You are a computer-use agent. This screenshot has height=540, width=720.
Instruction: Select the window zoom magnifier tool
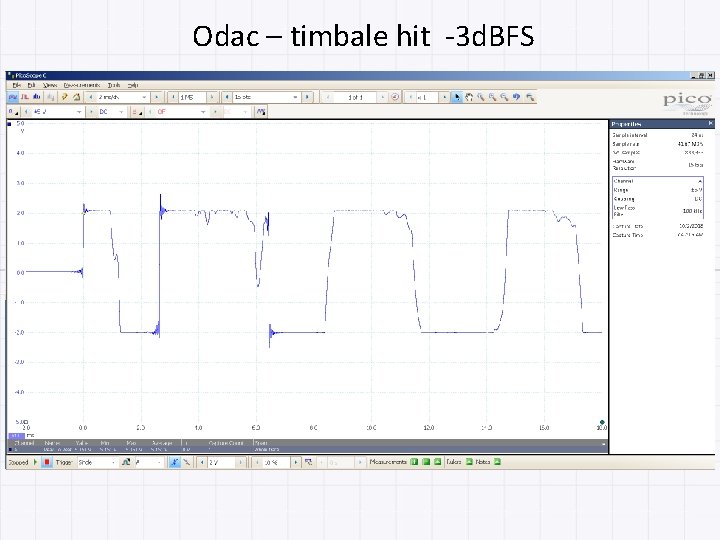(x=481, y=97)
